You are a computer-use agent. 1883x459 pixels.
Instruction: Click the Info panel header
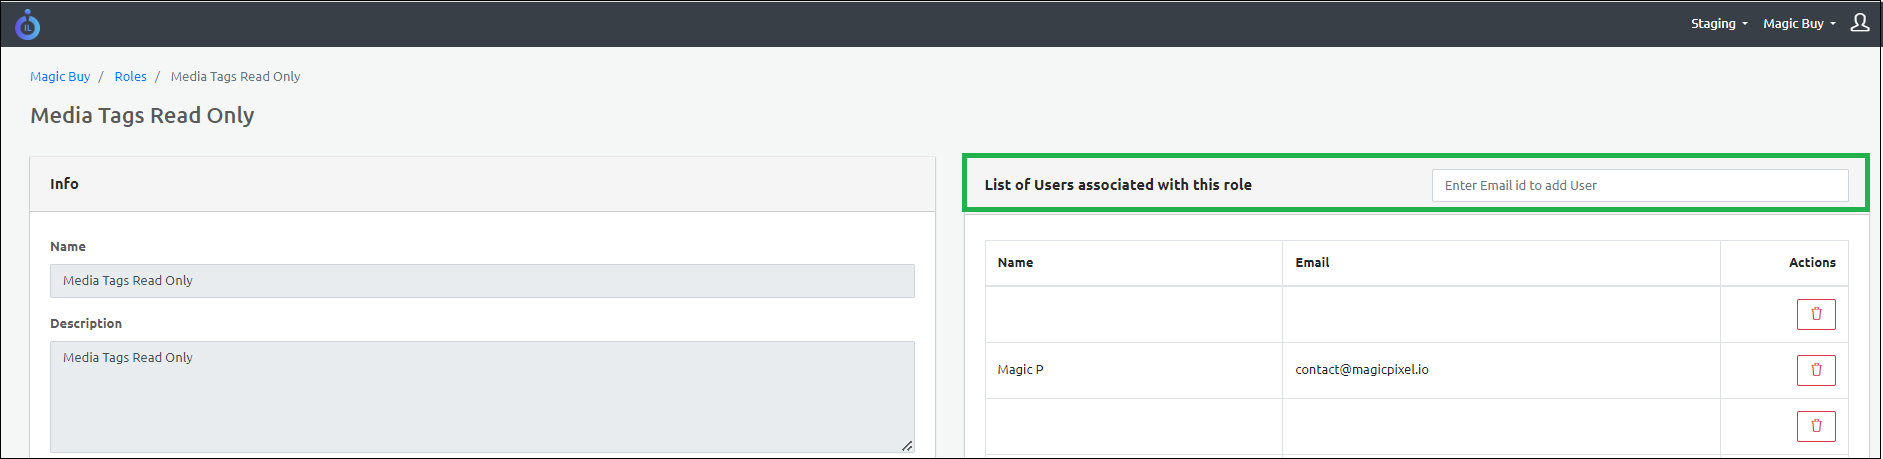click(482, 184)
